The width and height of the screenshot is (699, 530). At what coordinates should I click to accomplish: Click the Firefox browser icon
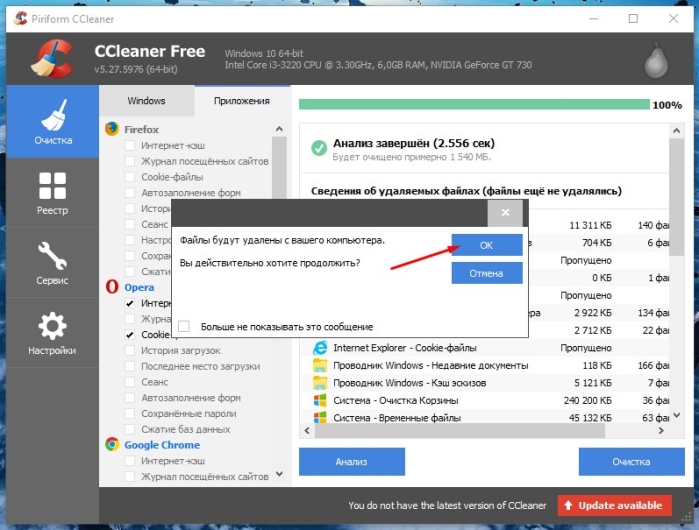[x=112, y=129]
